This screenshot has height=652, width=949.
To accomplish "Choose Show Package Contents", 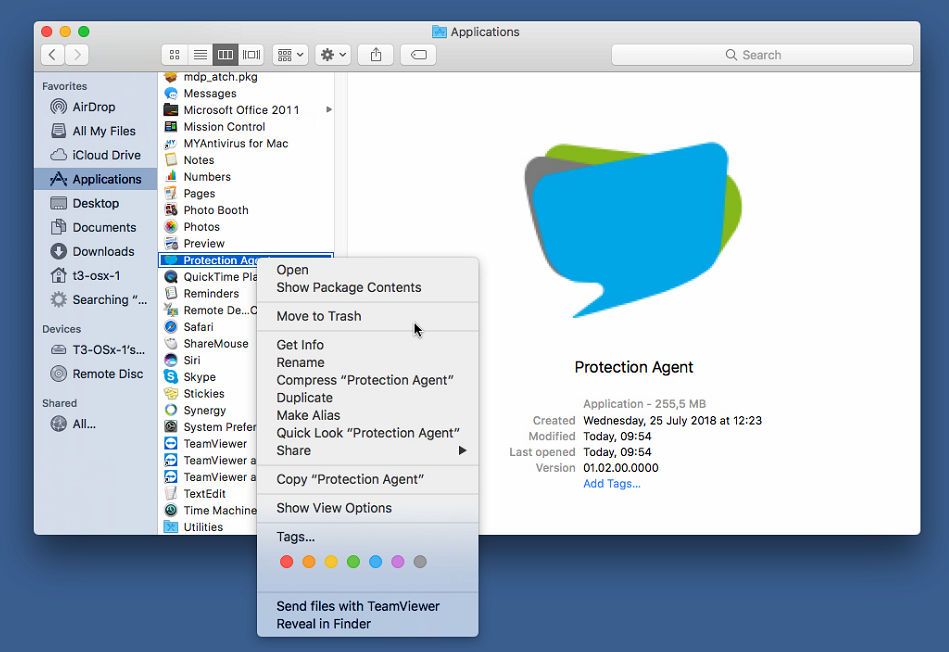I will (x=367, y=288).
